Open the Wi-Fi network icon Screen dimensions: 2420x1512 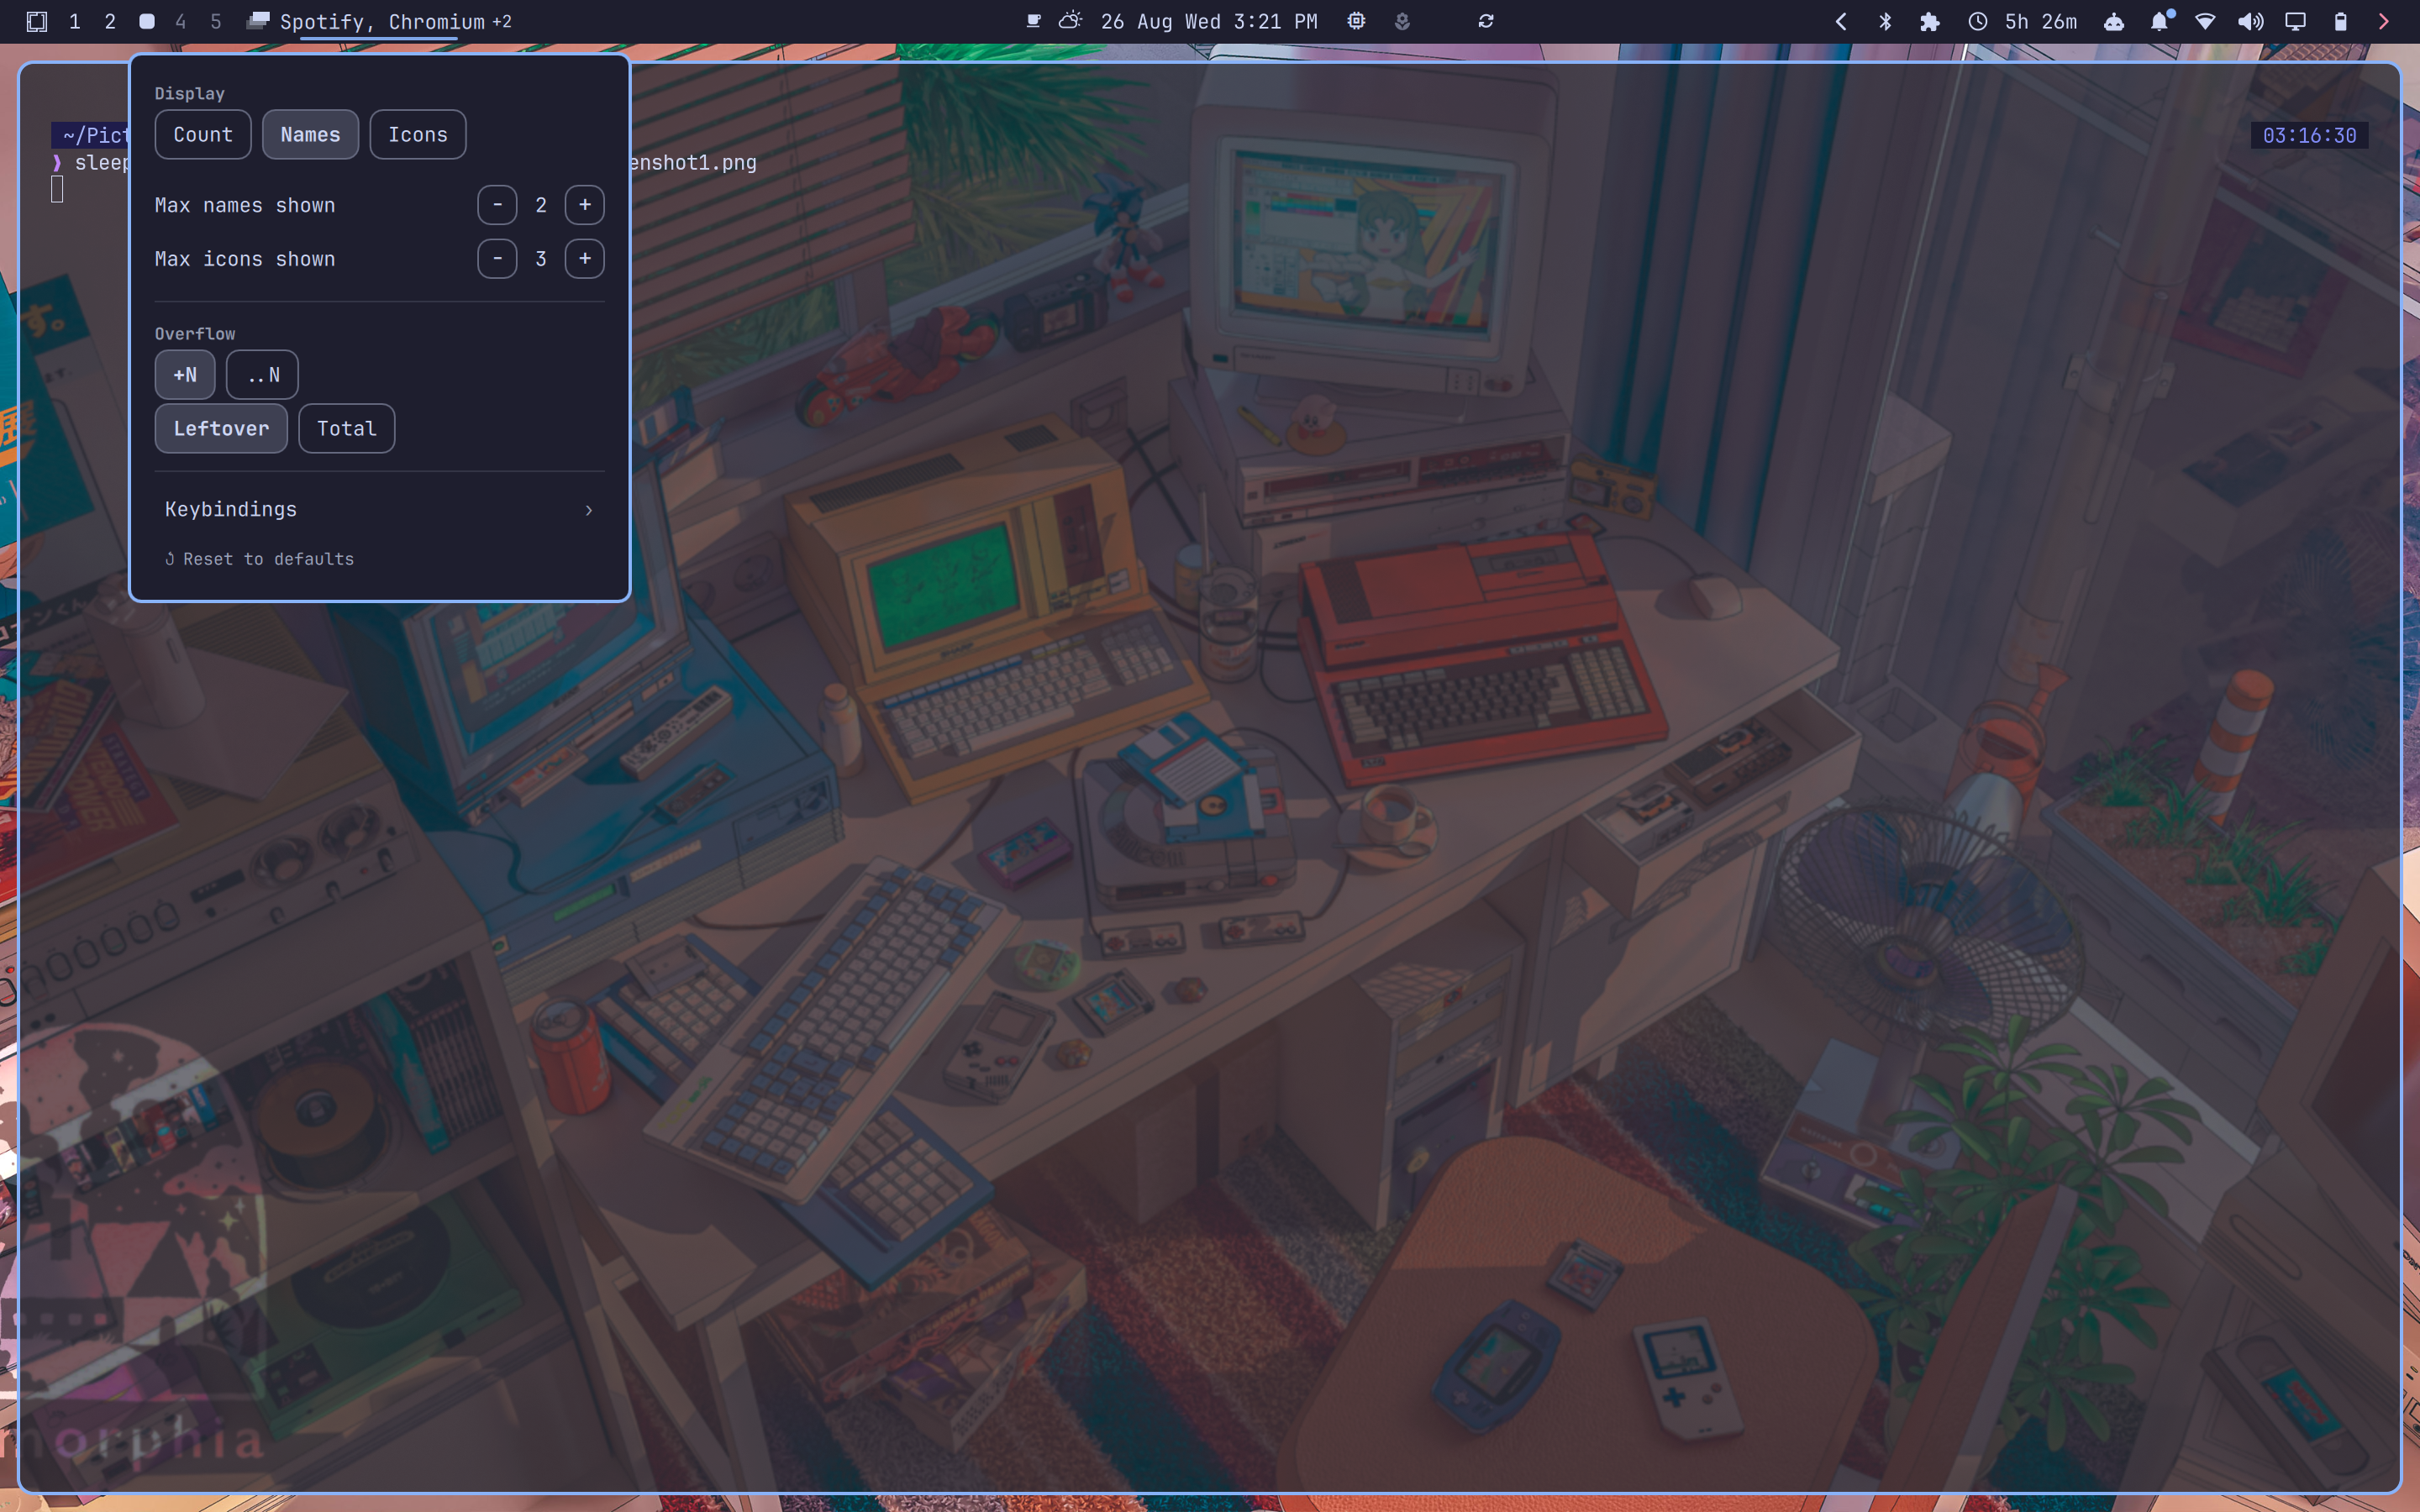click(2205, 21)
